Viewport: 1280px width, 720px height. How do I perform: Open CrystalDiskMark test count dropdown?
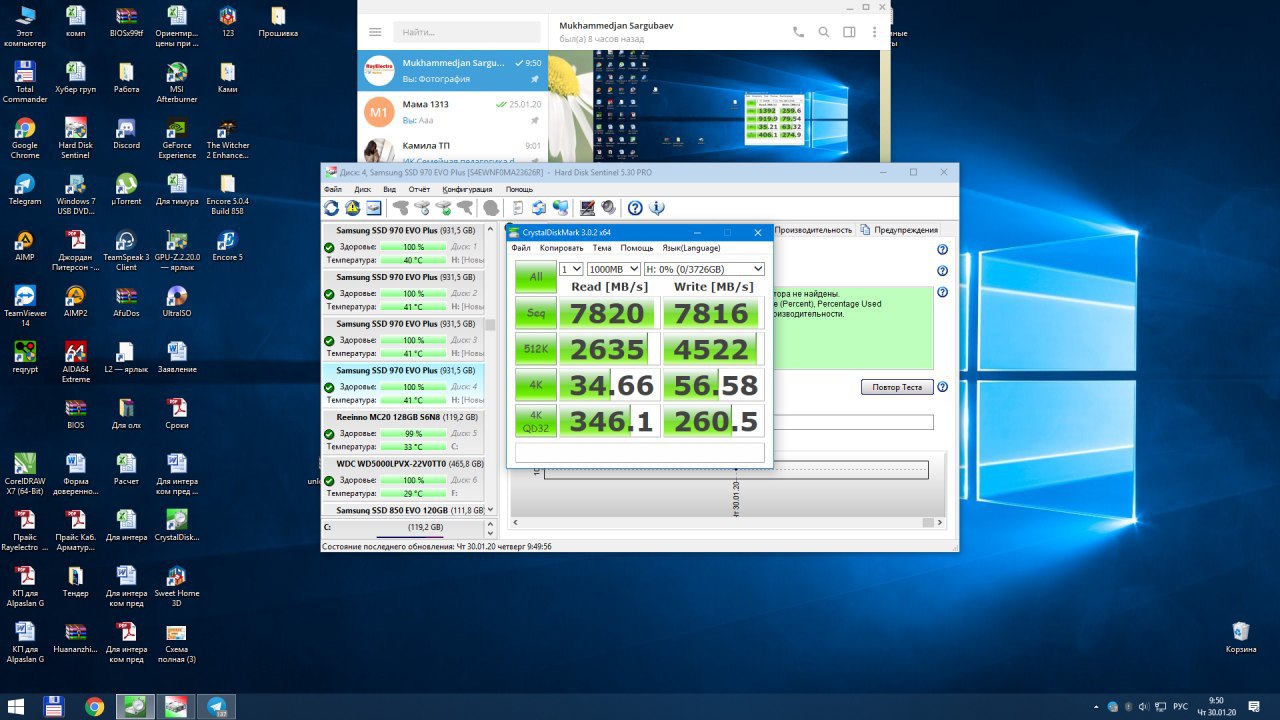pos(571,269)
